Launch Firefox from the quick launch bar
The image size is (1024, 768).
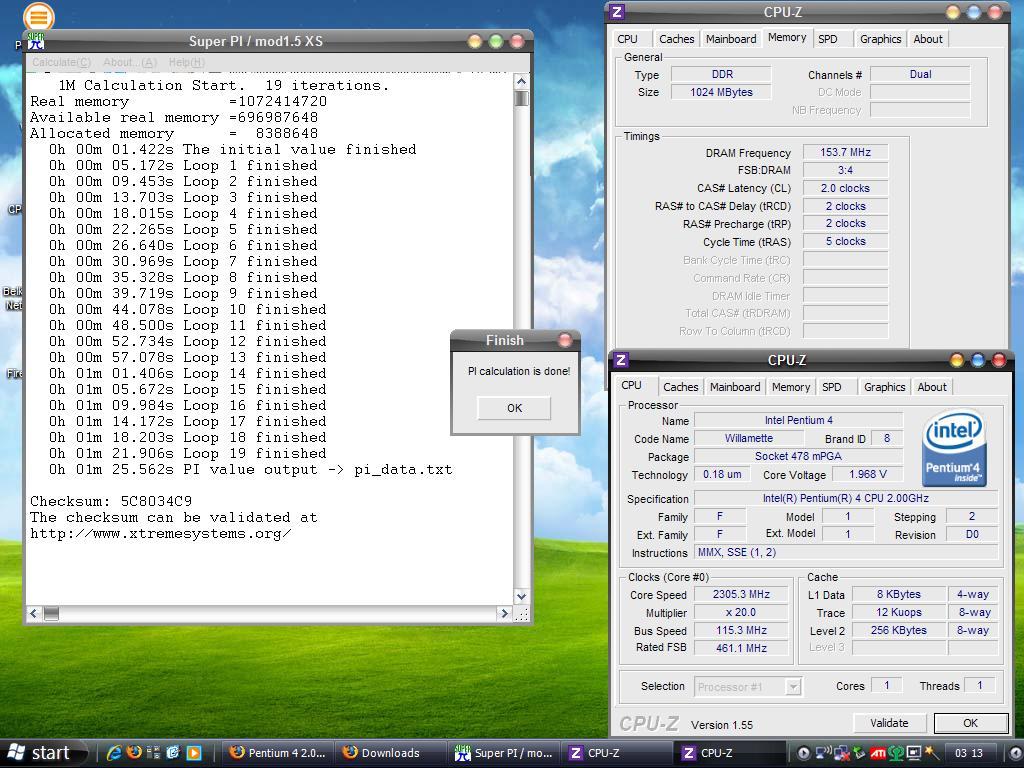(x=134, y=752)
